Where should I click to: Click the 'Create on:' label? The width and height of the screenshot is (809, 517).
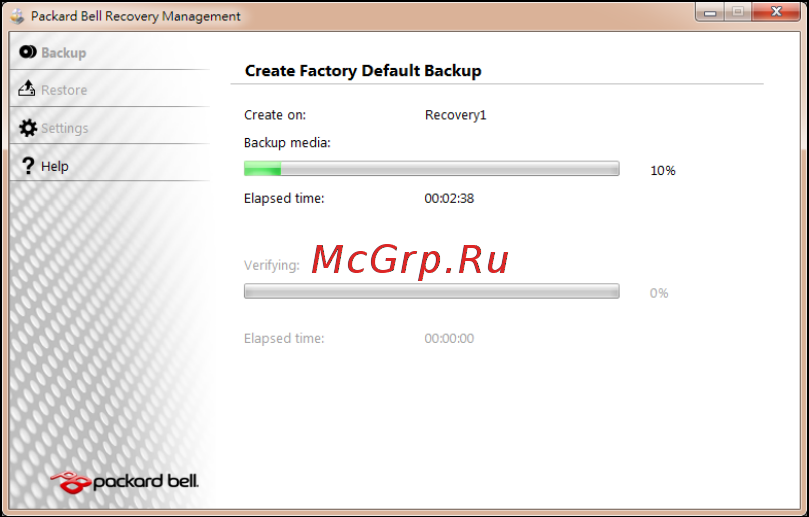[x=274, y=115]
